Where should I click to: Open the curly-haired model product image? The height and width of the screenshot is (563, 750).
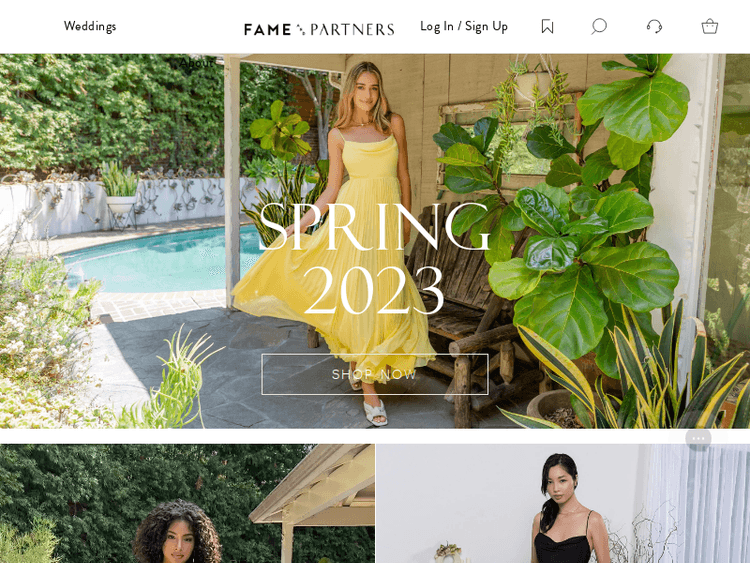(x=187, y=503)
